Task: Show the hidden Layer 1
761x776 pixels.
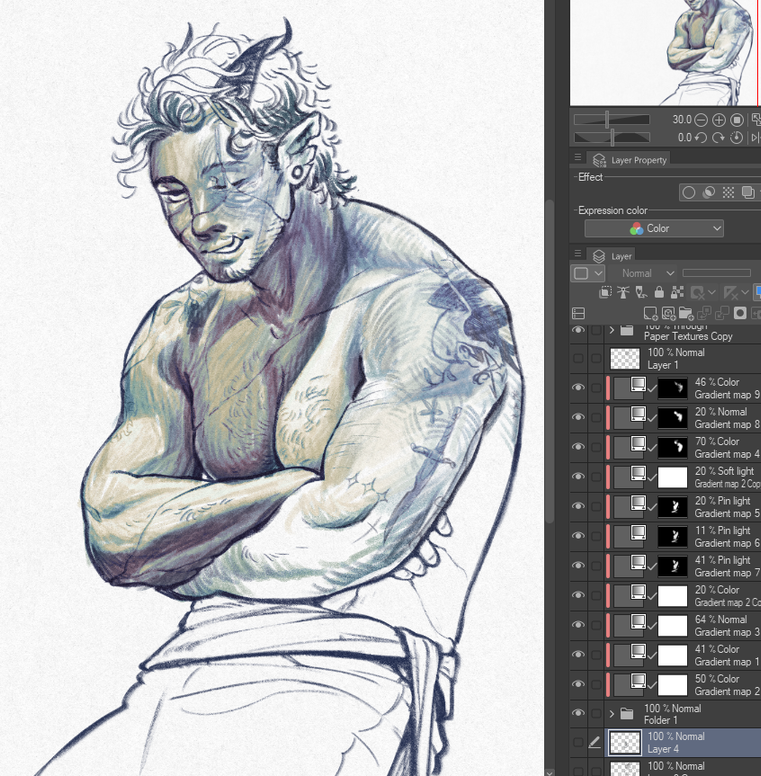Action: point(578,358)
